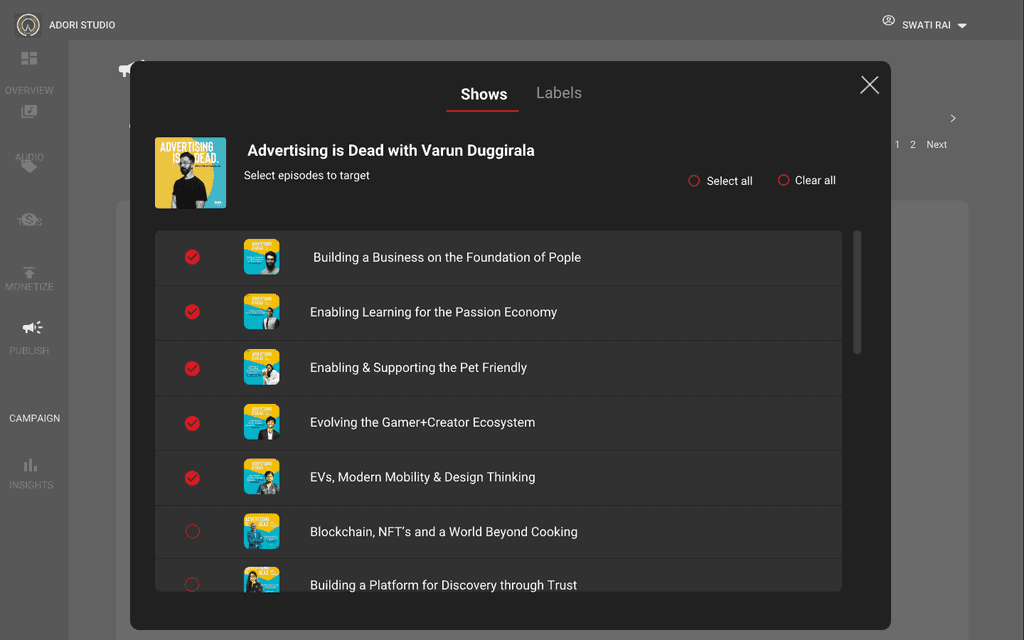Open the Insights bar chart icon
The height and width of the screenshot is (640, 1024).
[30, 465]
